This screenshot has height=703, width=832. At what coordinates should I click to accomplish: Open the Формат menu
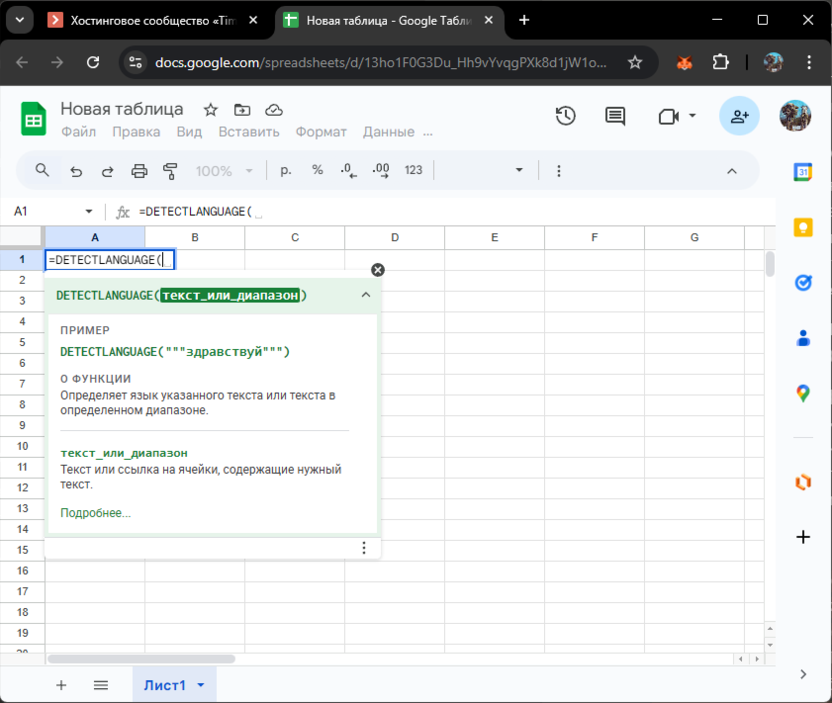tap(321, 132)
